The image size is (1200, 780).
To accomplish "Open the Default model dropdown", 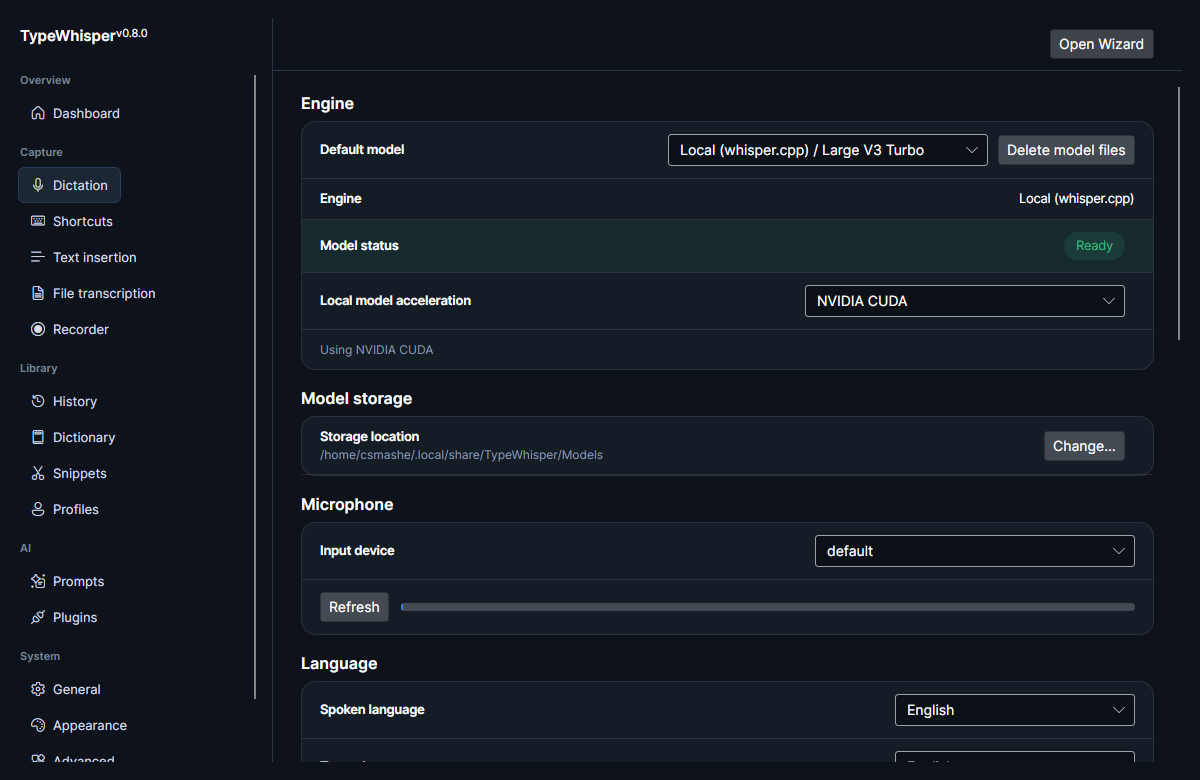I will [828, 150].
